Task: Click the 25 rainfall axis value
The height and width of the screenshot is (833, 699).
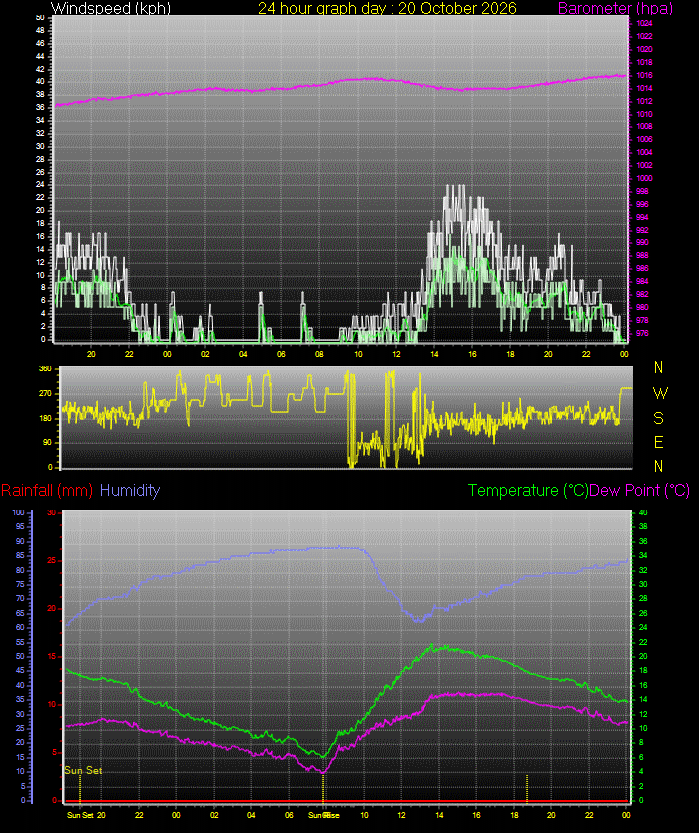Action: tap(52, 560)
